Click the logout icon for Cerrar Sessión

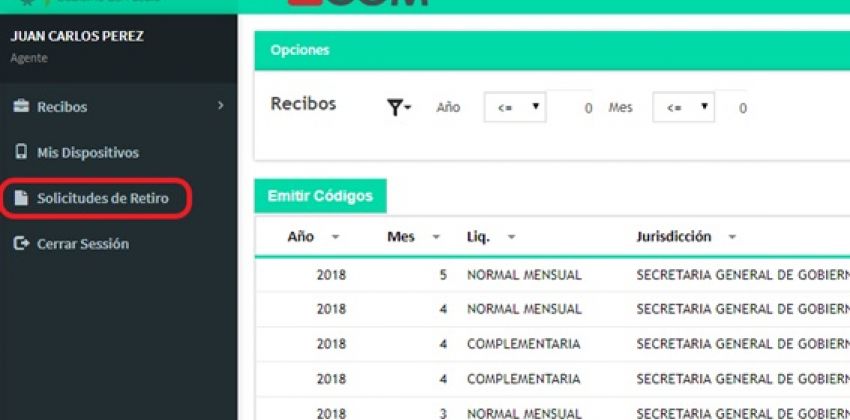click(21, 244)
